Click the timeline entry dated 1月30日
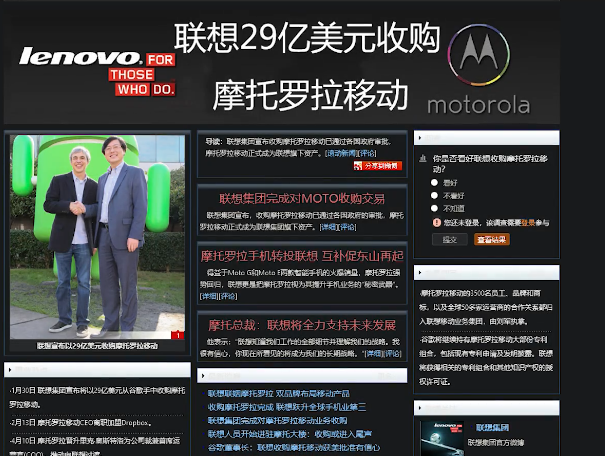Screen dimensions: 605x456 coord(97,397)
